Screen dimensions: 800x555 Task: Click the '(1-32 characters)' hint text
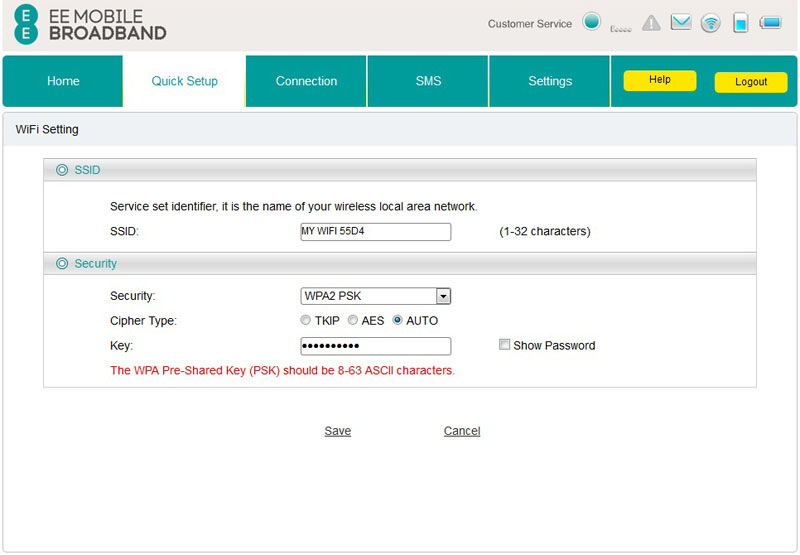(x=544, y=232)
